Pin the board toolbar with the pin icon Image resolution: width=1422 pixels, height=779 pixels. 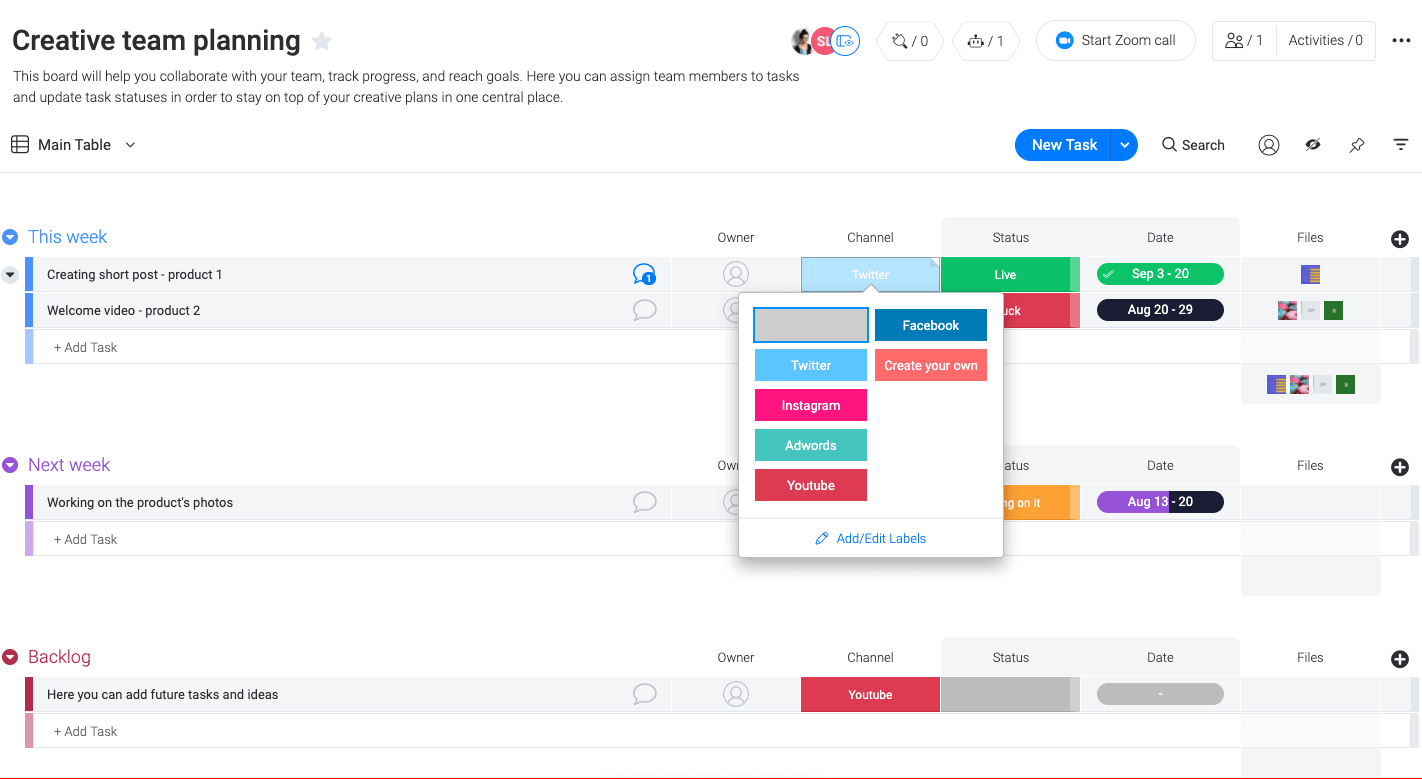(x=1357, y=145)
